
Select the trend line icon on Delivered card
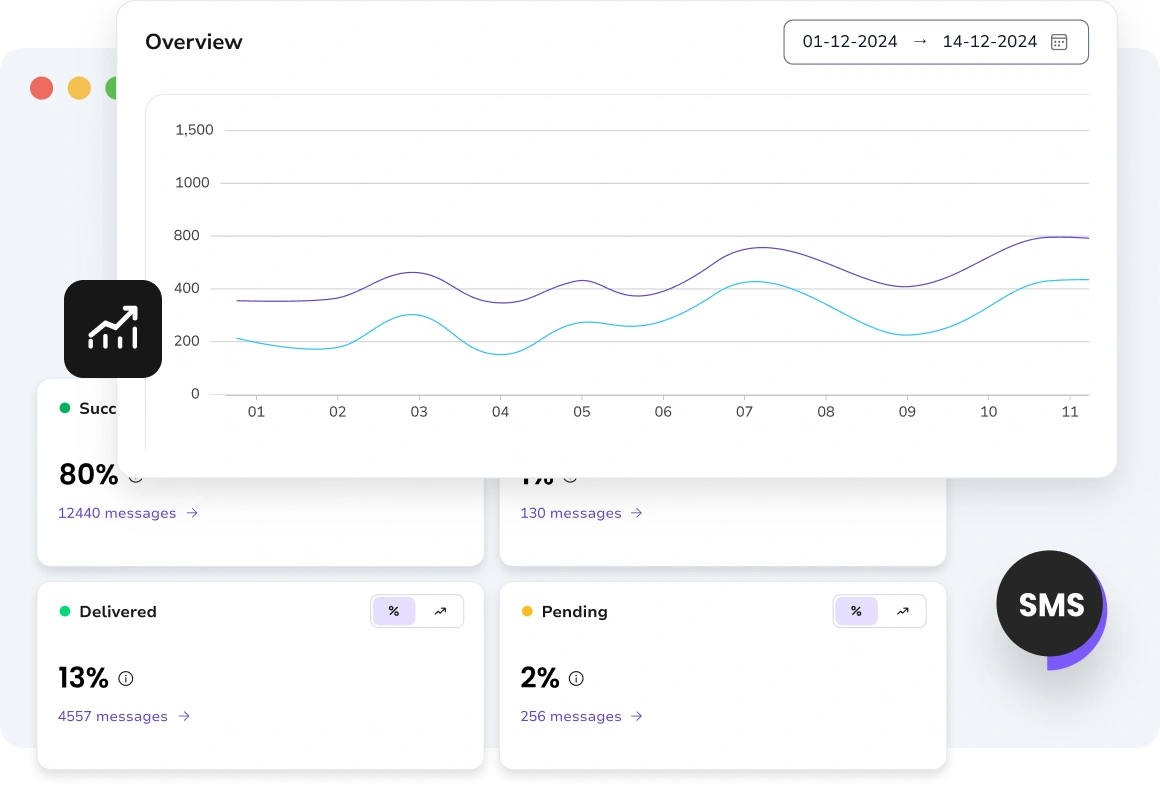441,610
